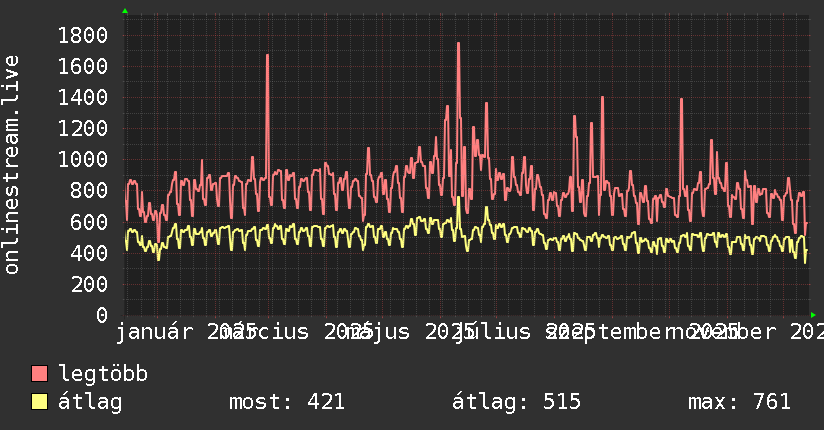Click the 0 y-axis label

[x=102, y=315]
